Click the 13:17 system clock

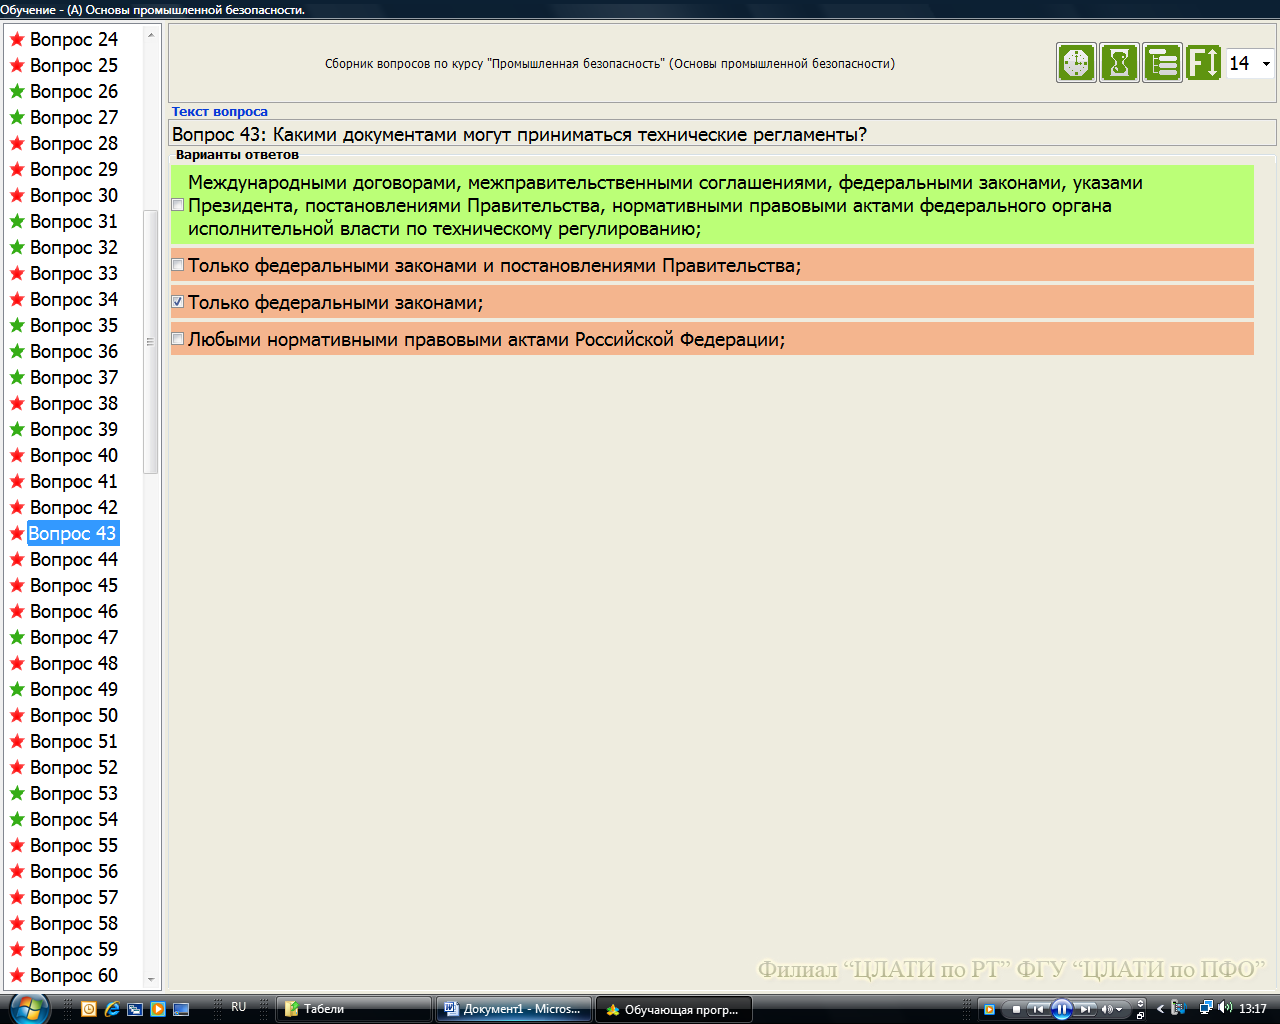click(1253, 1009)
